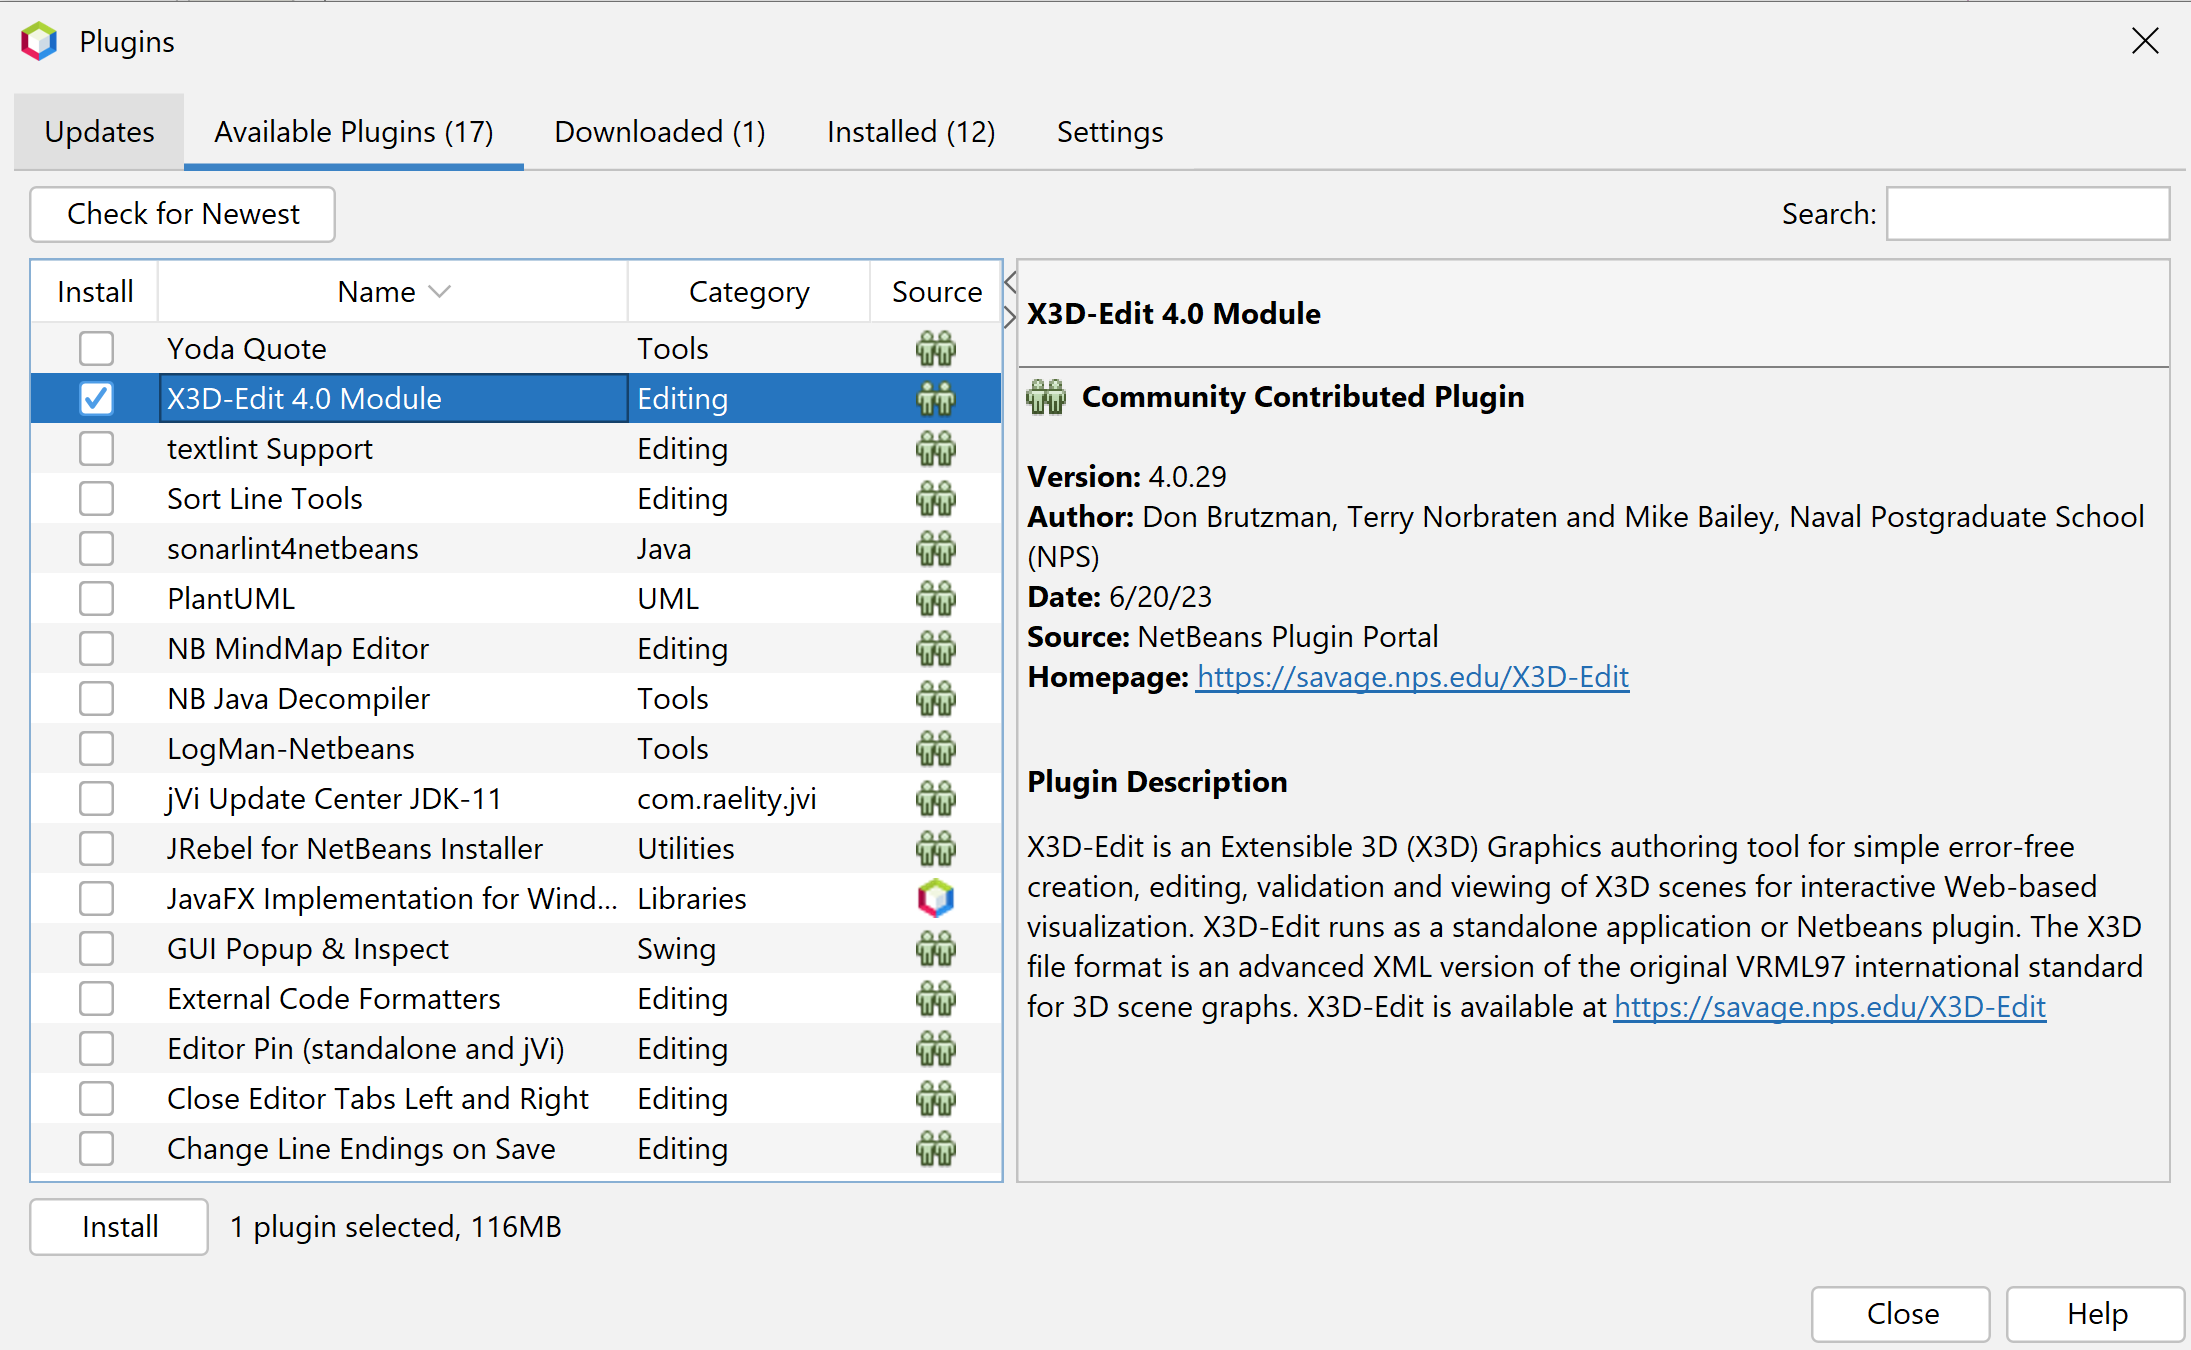Viewport: 2191px width, 1350px height.
Task: Follow the X3D-Edit link in Plugin Description
Action: pos(1830,1007)
